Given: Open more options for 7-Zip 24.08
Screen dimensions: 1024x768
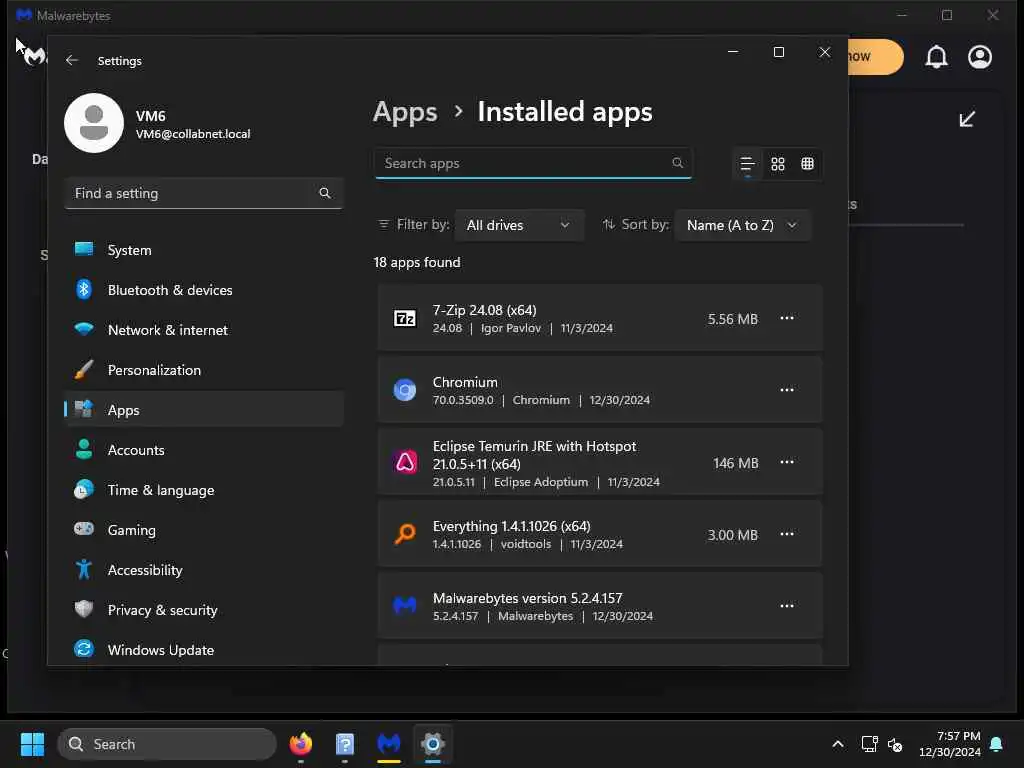Looking at the screenshot, I should pos(787,318).
